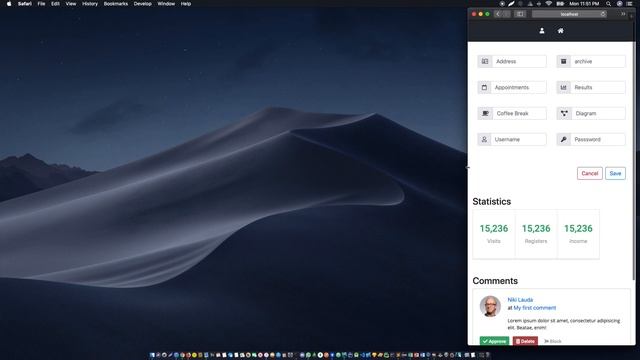This screenshot has height=360, width=640.
Task: Click the bar chart icon beside Results
Action: click(x=564, y=87)
